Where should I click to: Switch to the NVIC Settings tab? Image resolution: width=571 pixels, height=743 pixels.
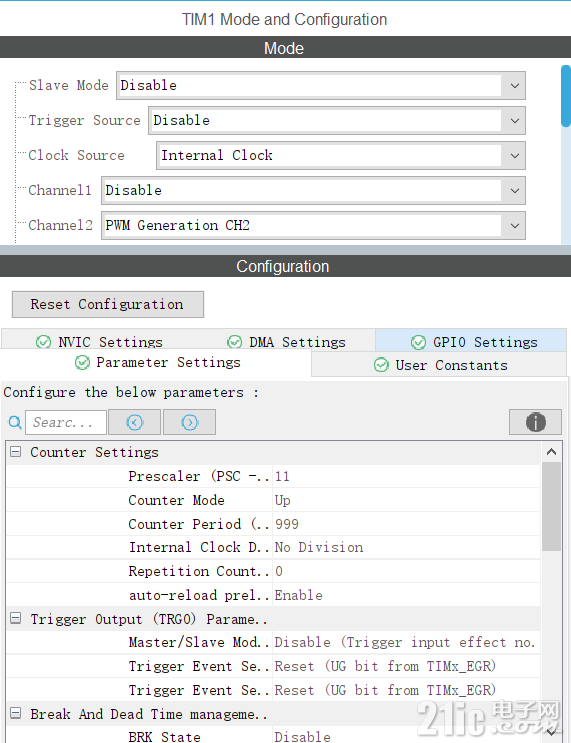100,342
